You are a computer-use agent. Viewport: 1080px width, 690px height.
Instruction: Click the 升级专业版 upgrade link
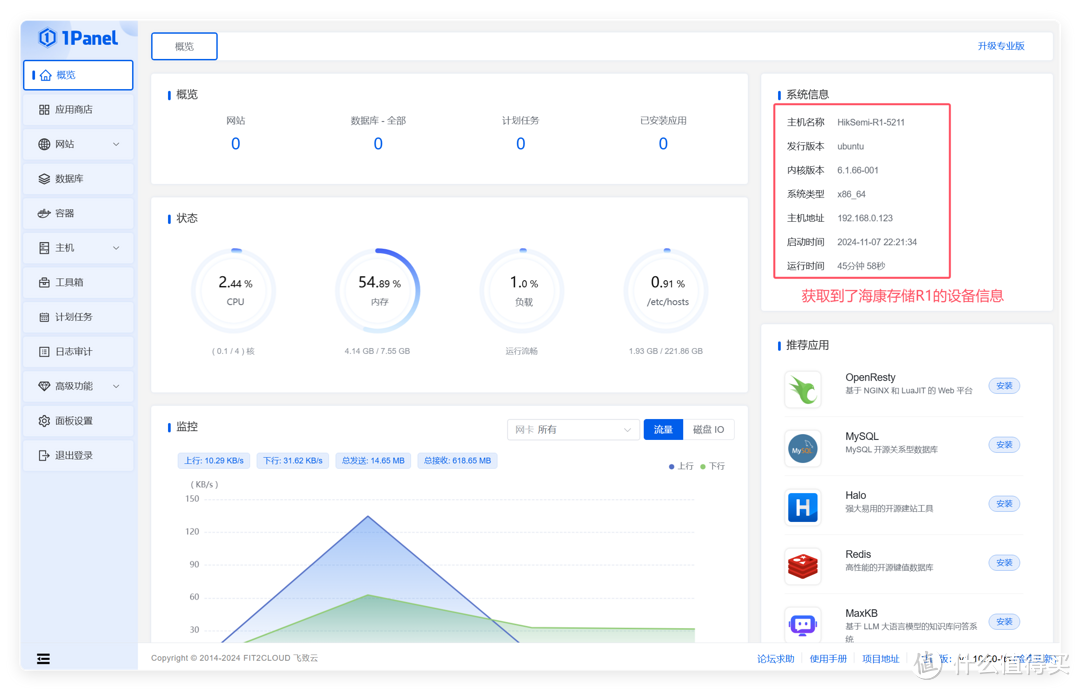1000,46
